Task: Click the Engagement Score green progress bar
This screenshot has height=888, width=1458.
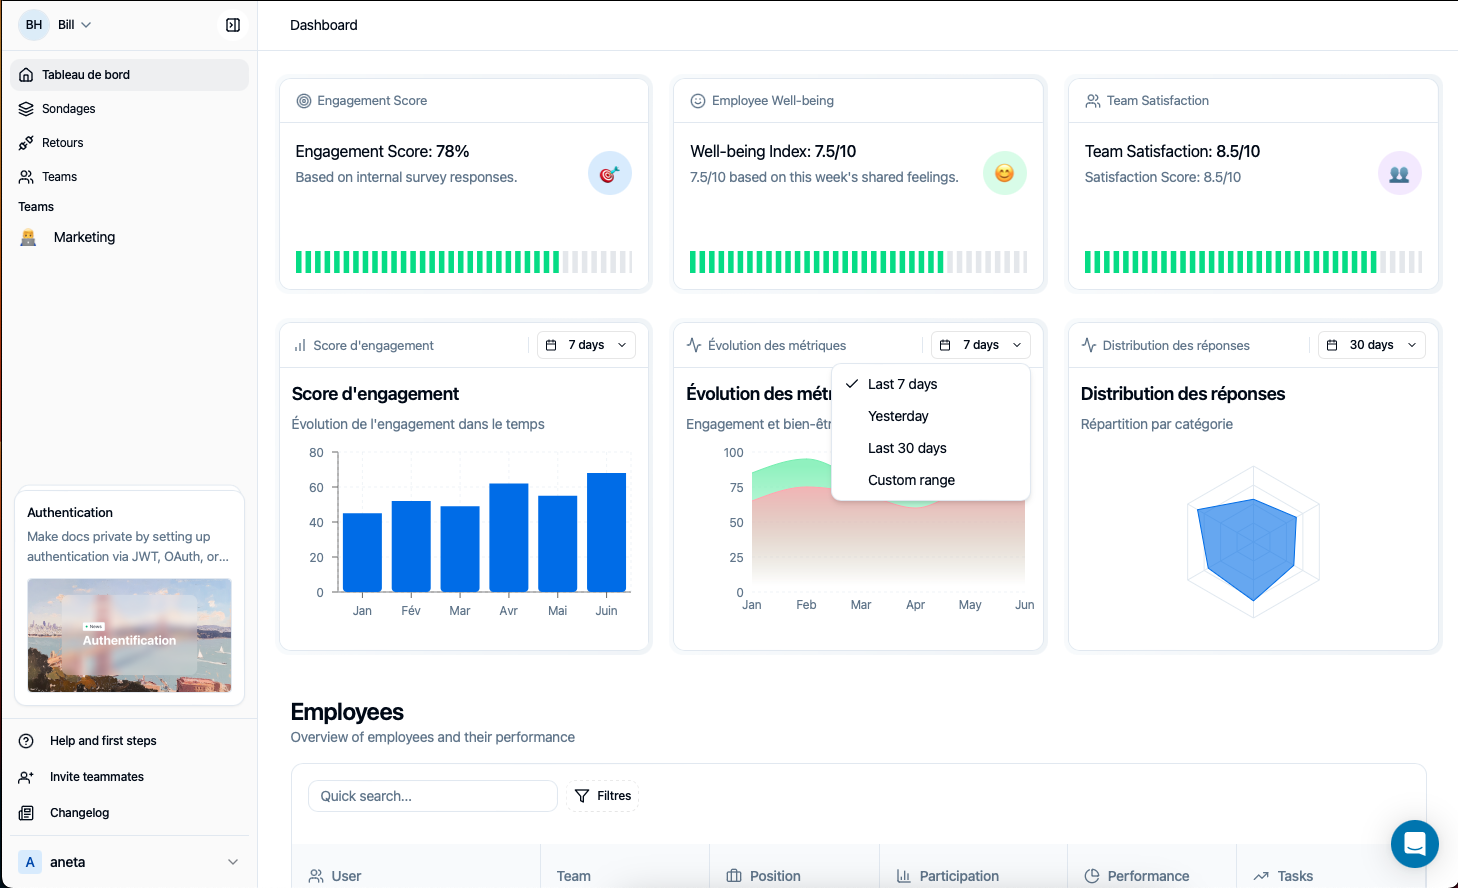Action: [427, 261]
